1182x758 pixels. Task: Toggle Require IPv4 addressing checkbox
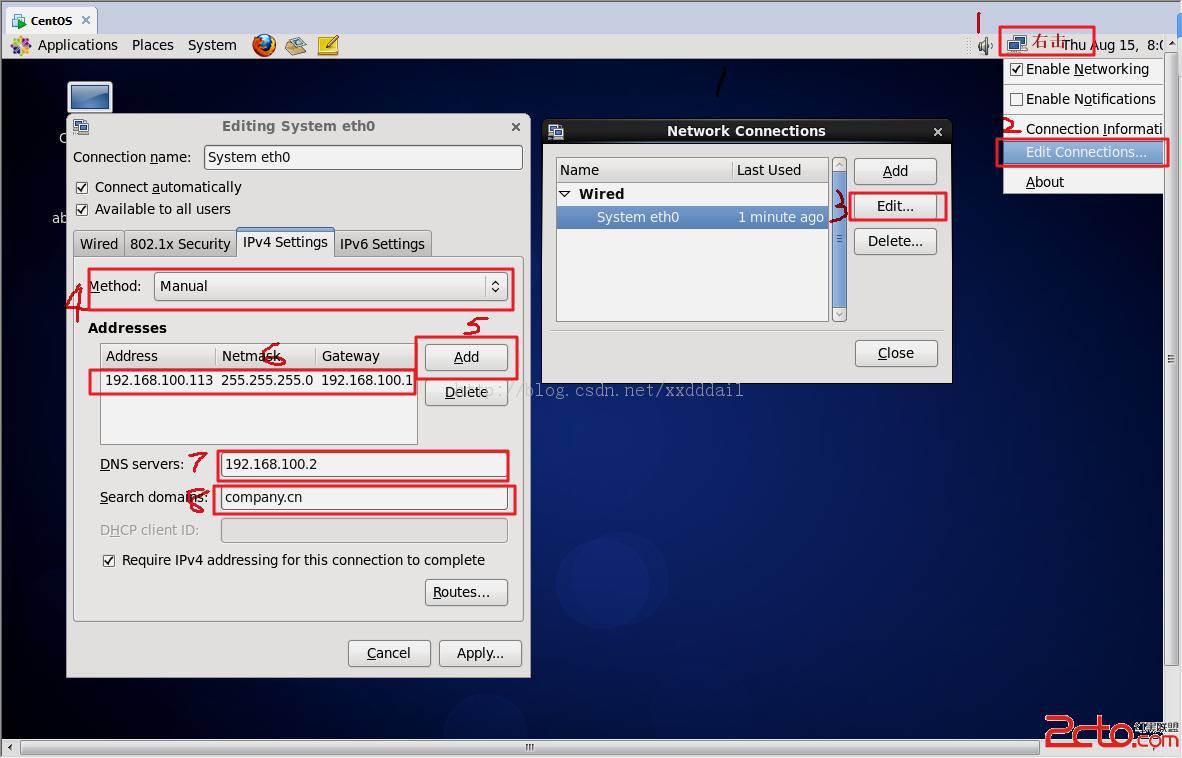(x=109, y=561)
